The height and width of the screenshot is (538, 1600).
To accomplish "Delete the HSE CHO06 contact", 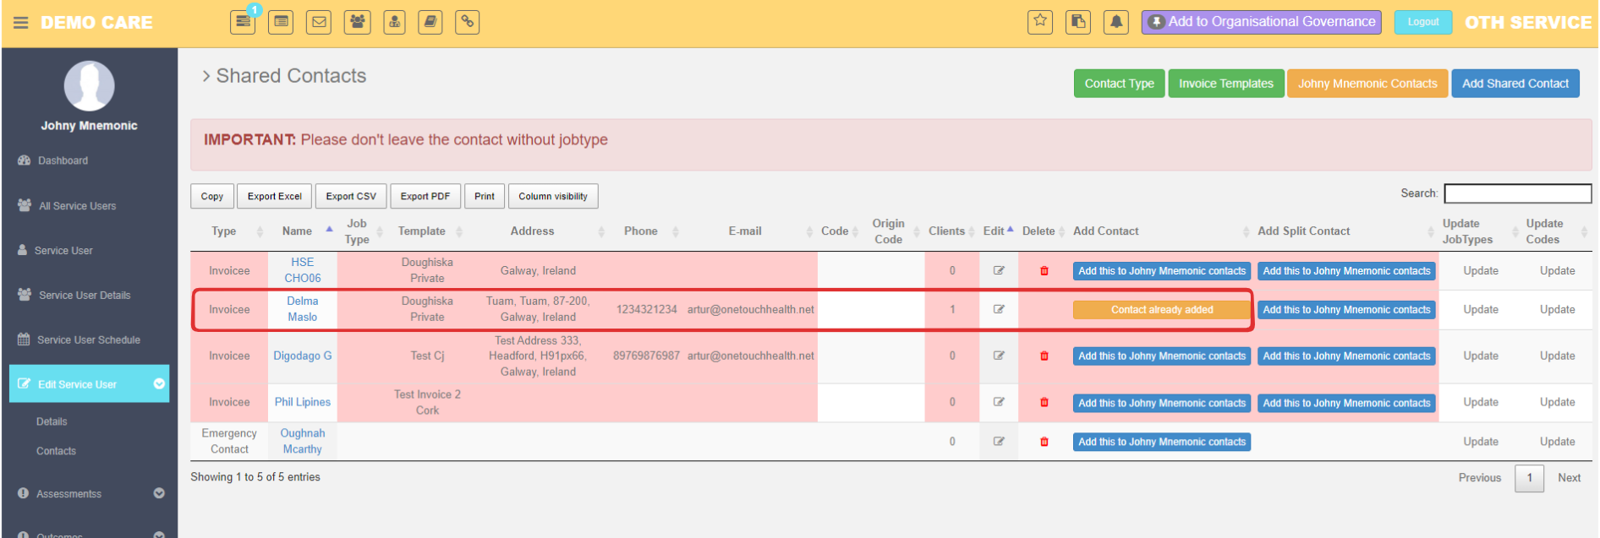I will (1044, 271).
